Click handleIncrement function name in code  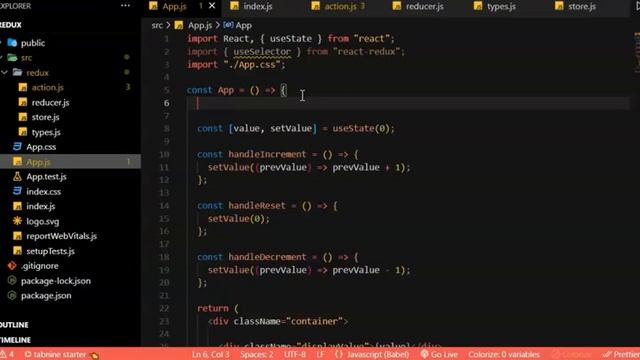pyautogui.click(x=267, y=154)
